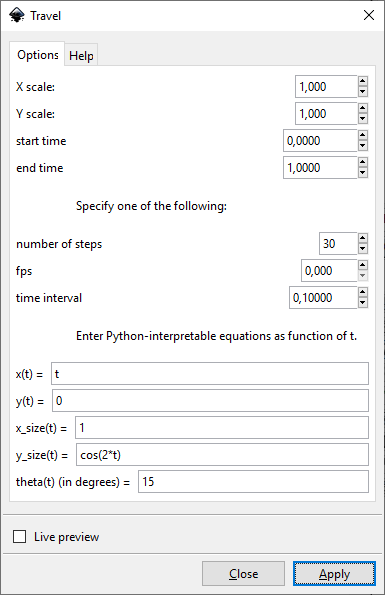Viewport: 385px width, 595px height.
Task: Decrement end time spinner down arrow
Action: coord(363,173)
